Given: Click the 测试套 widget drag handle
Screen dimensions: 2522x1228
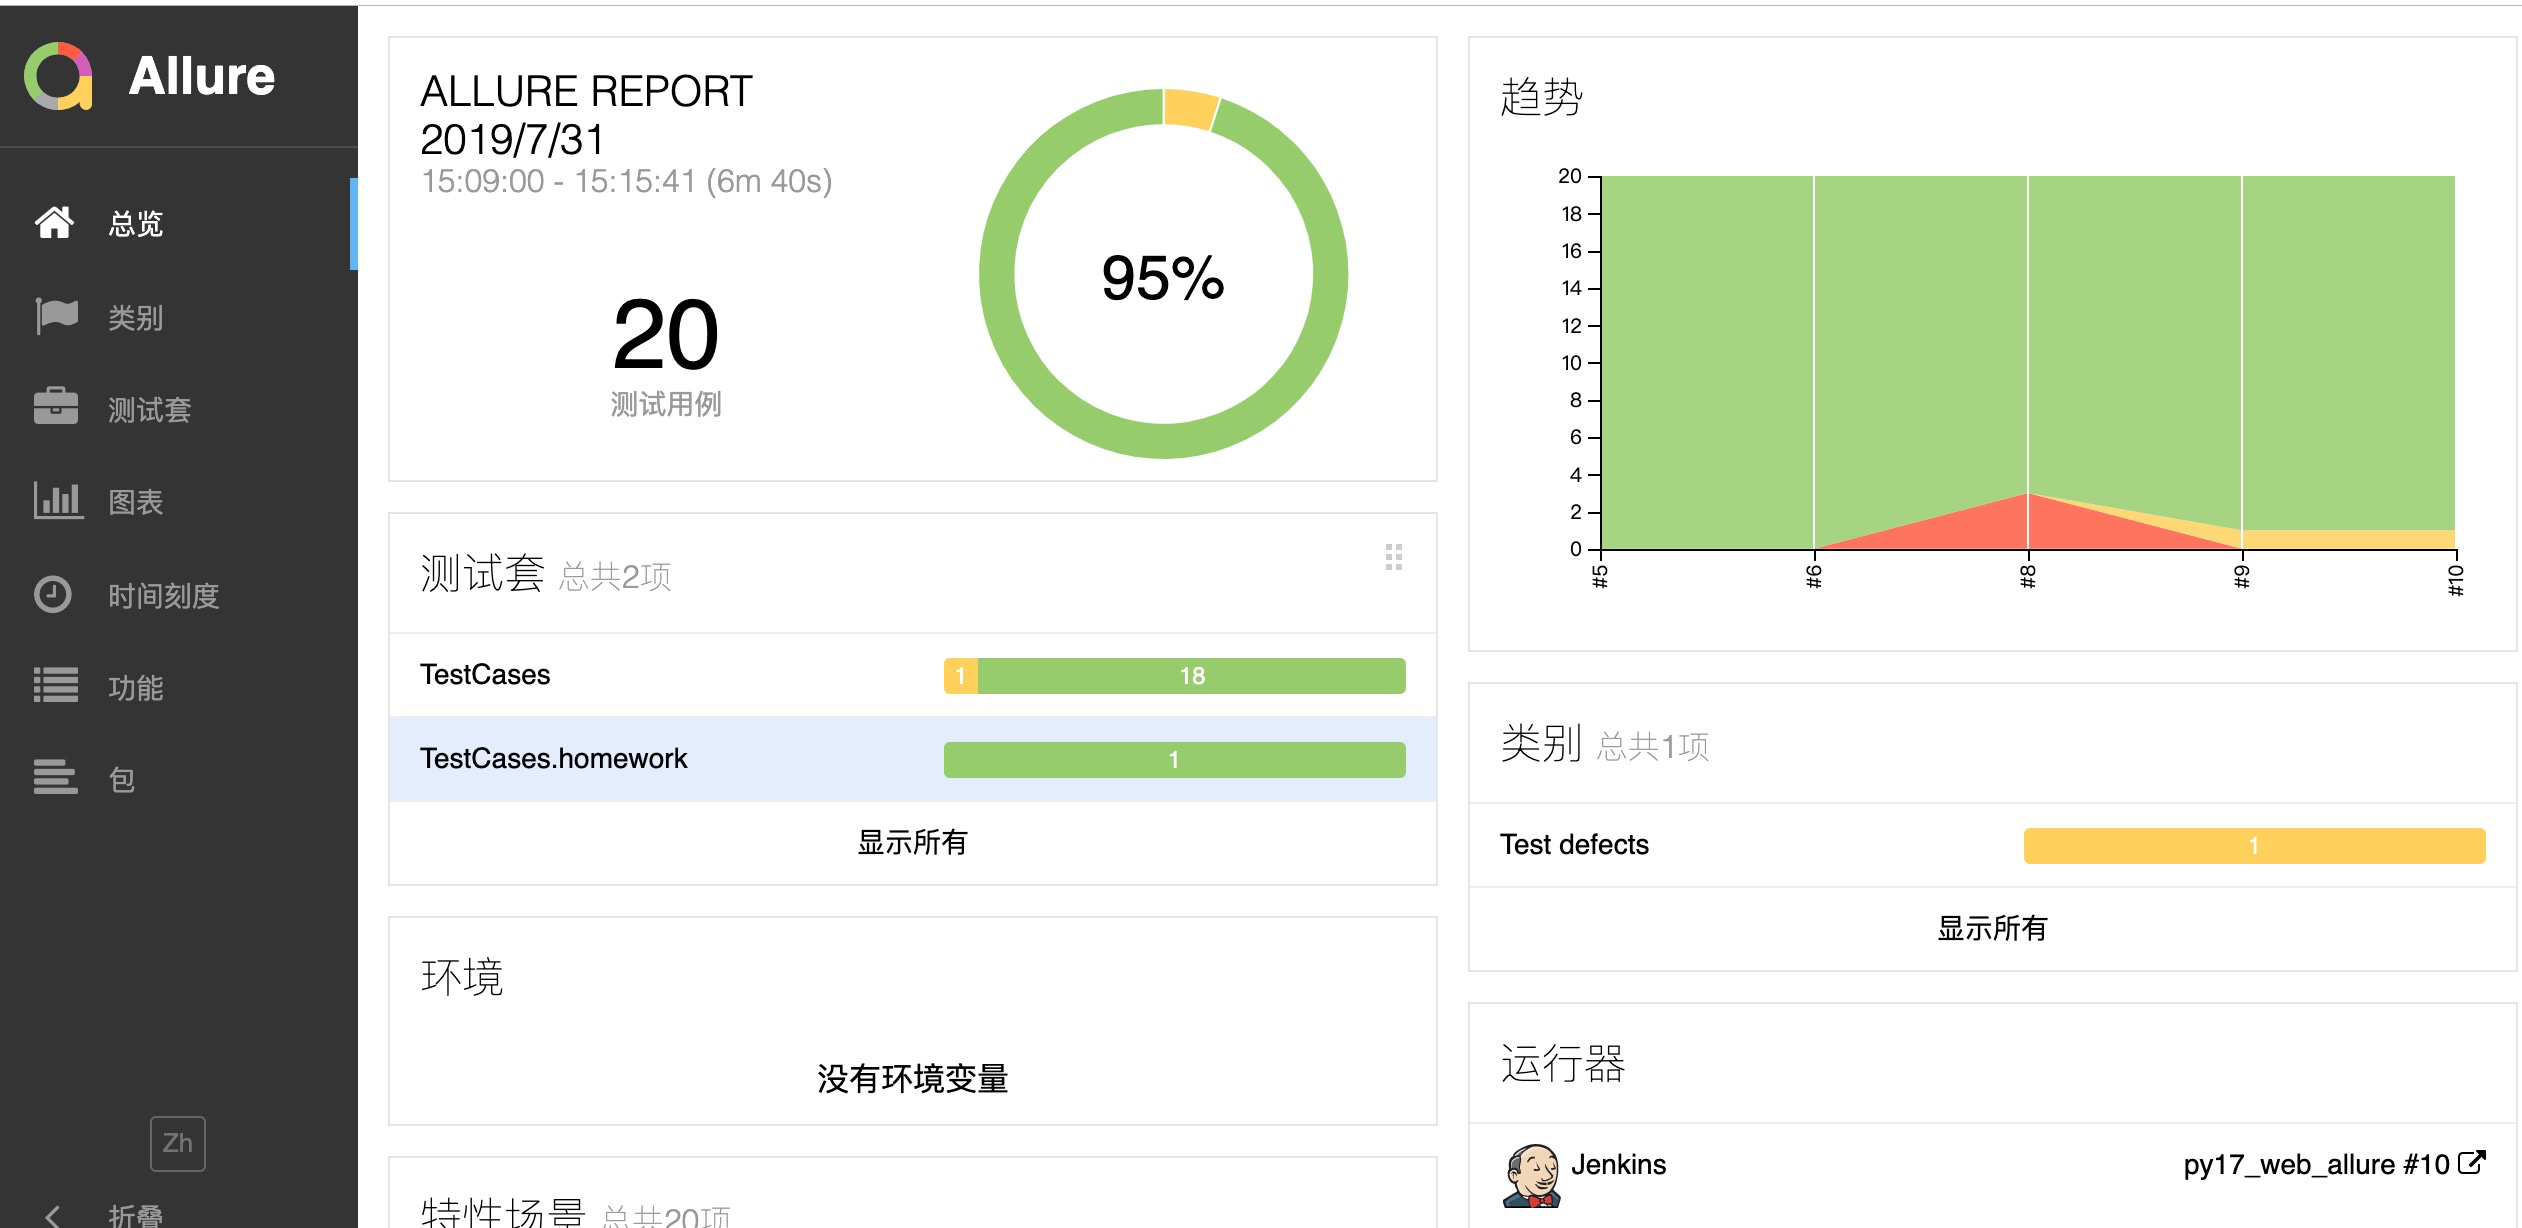Looking at the screenshot, I should (x=1393, y=557).
